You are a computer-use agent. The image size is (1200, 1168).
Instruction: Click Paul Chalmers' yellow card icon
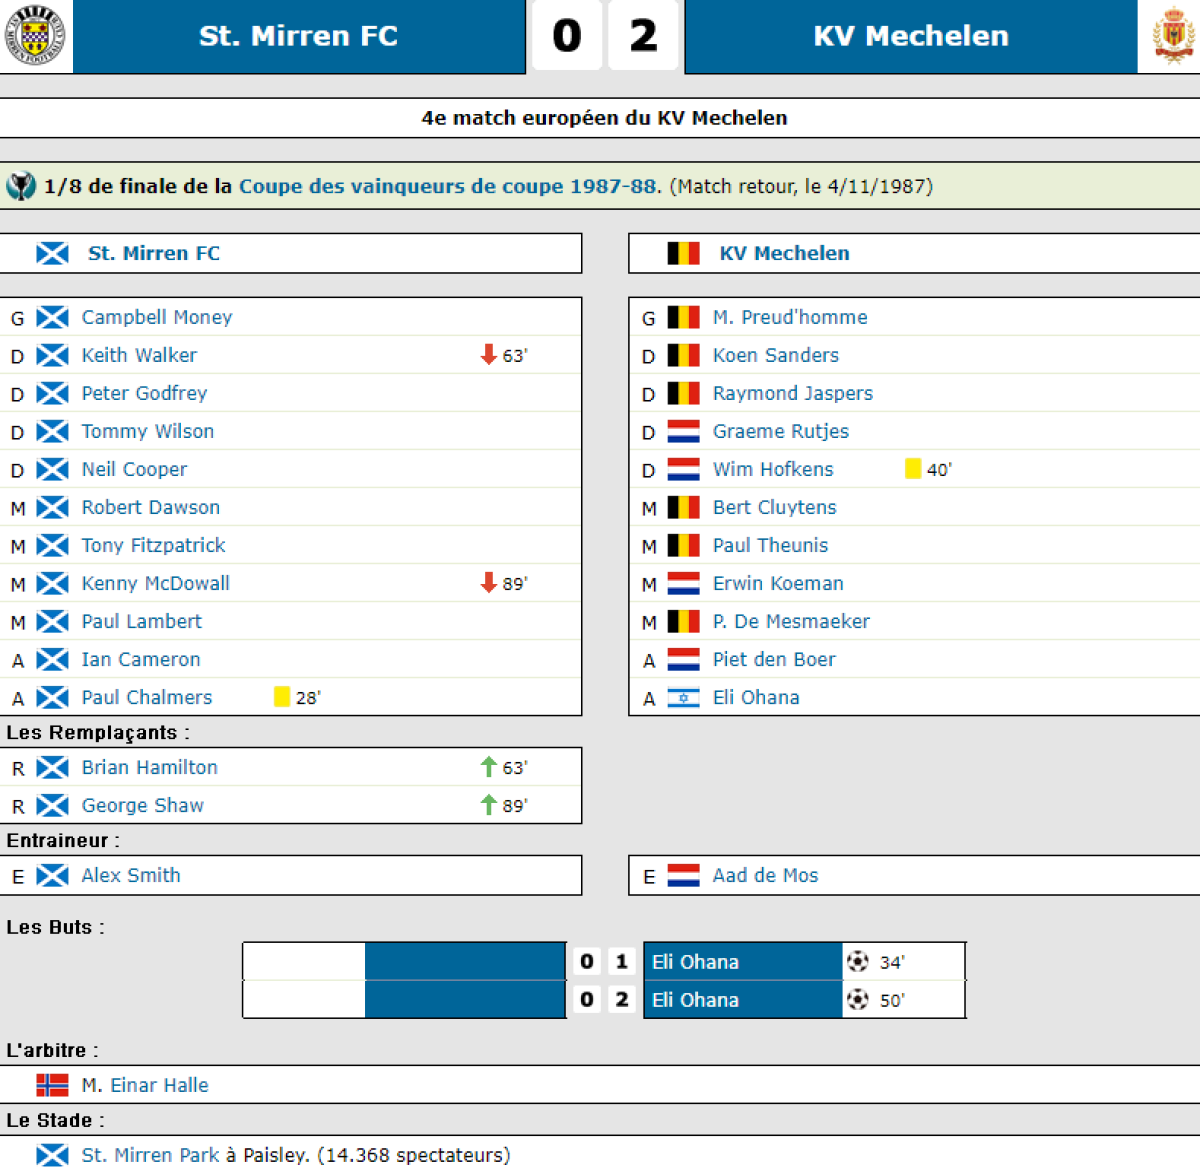(x=282, y=697)
